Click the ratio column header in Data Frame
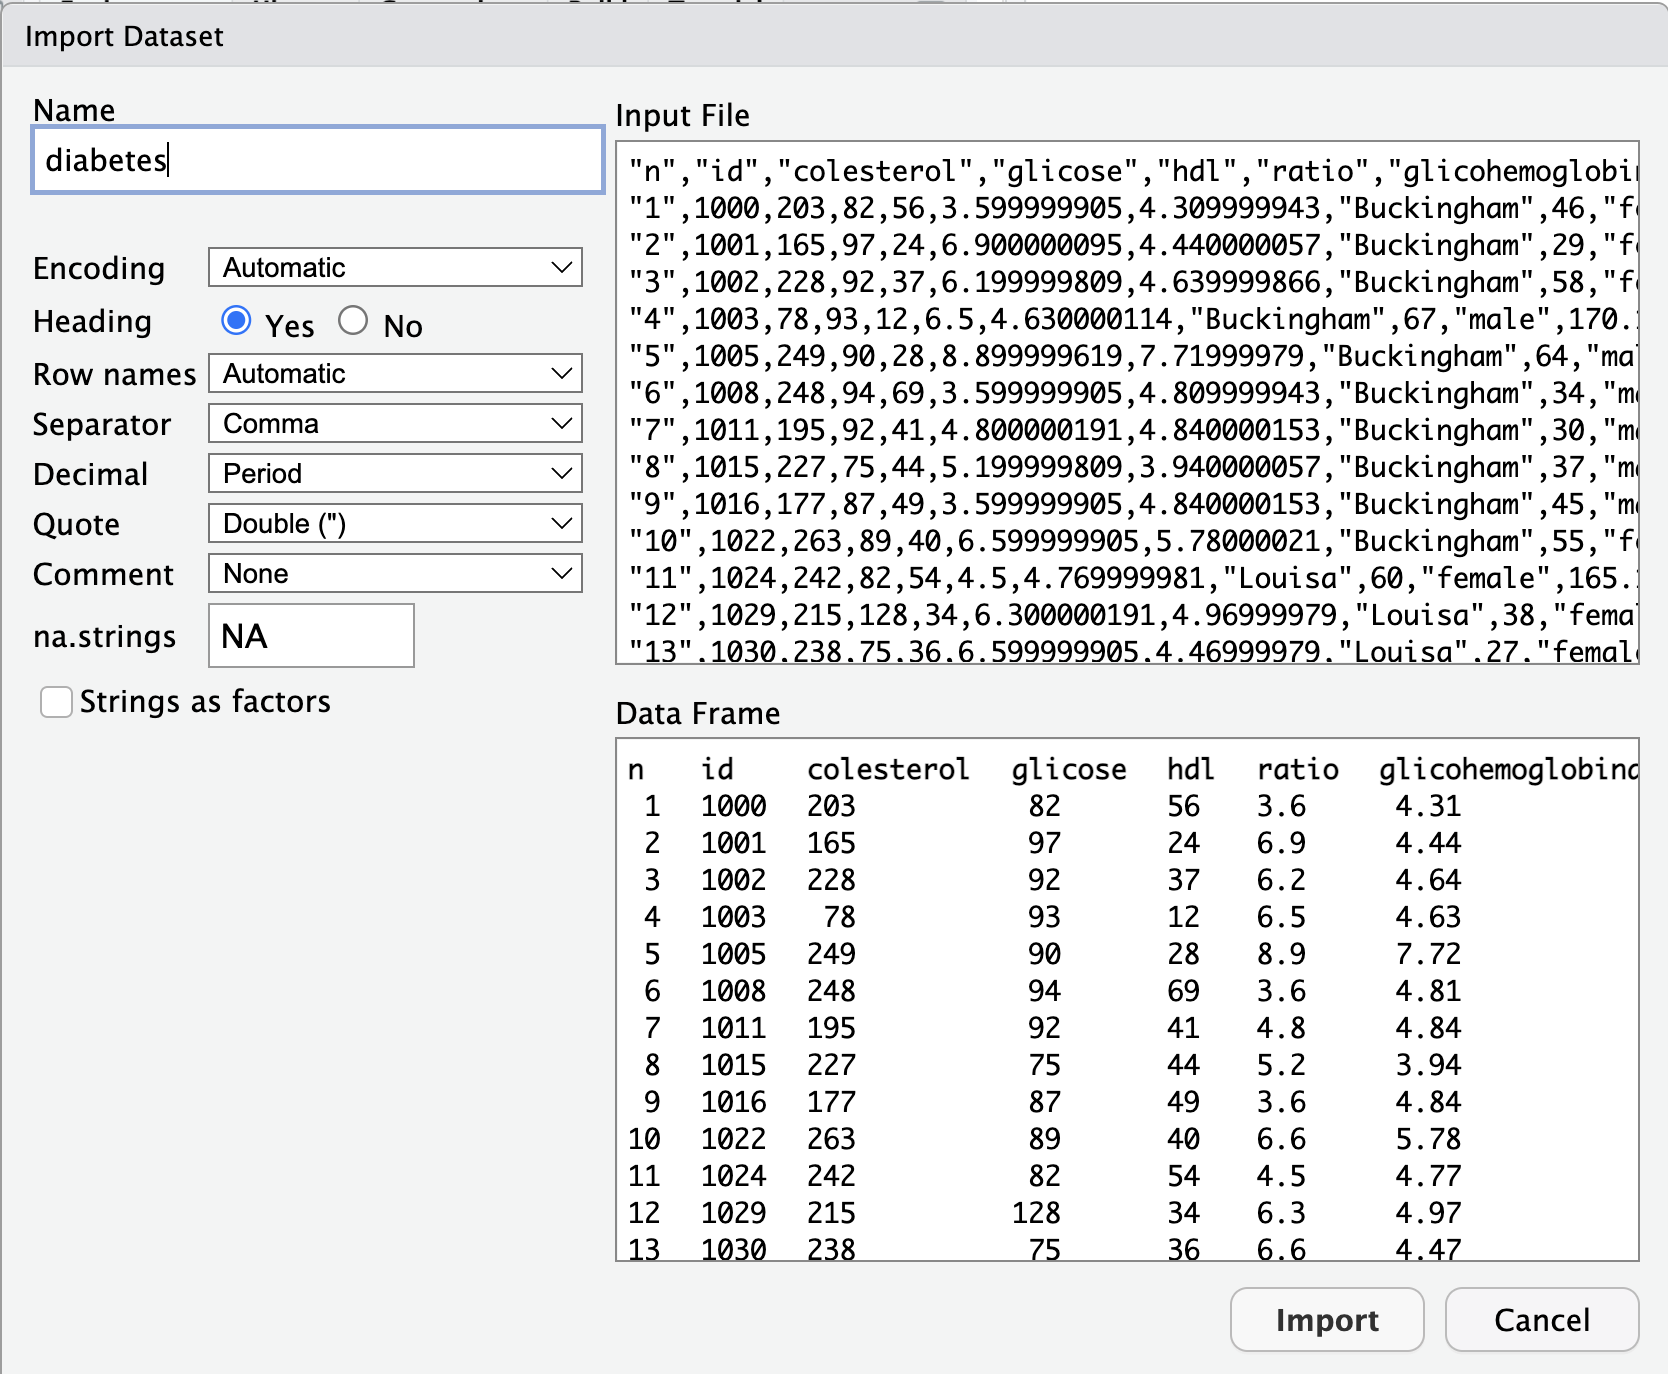This screenshot has width=1668, height=1374. click(1298, 769)
